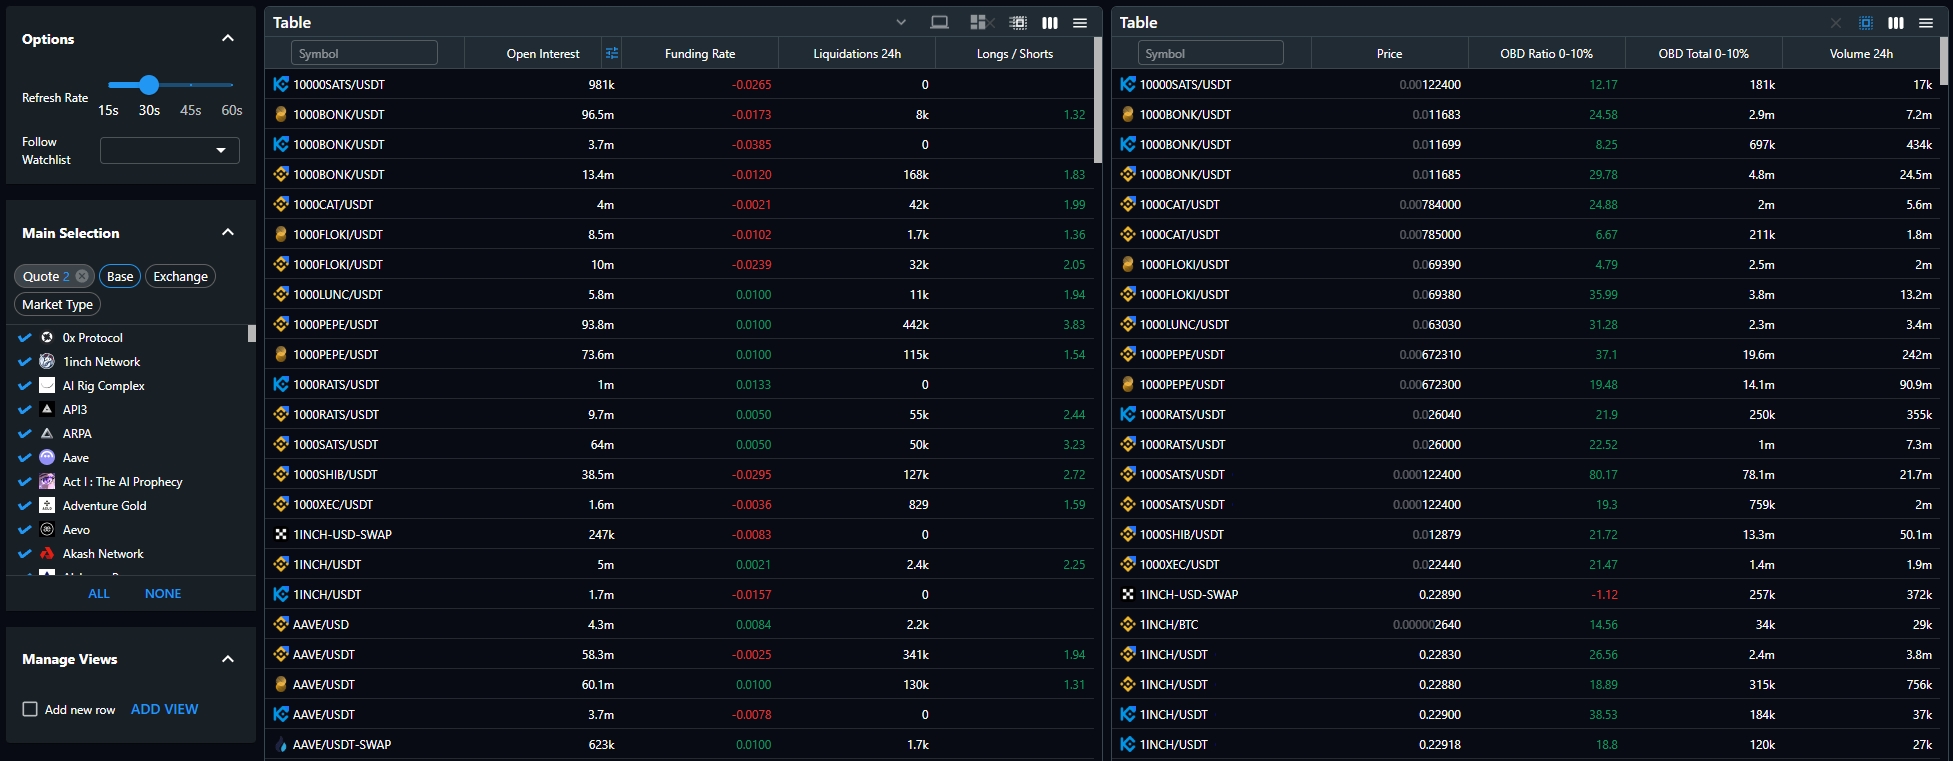
Task: Open the left table's column chooser icon
Action: click(1050, 22)
